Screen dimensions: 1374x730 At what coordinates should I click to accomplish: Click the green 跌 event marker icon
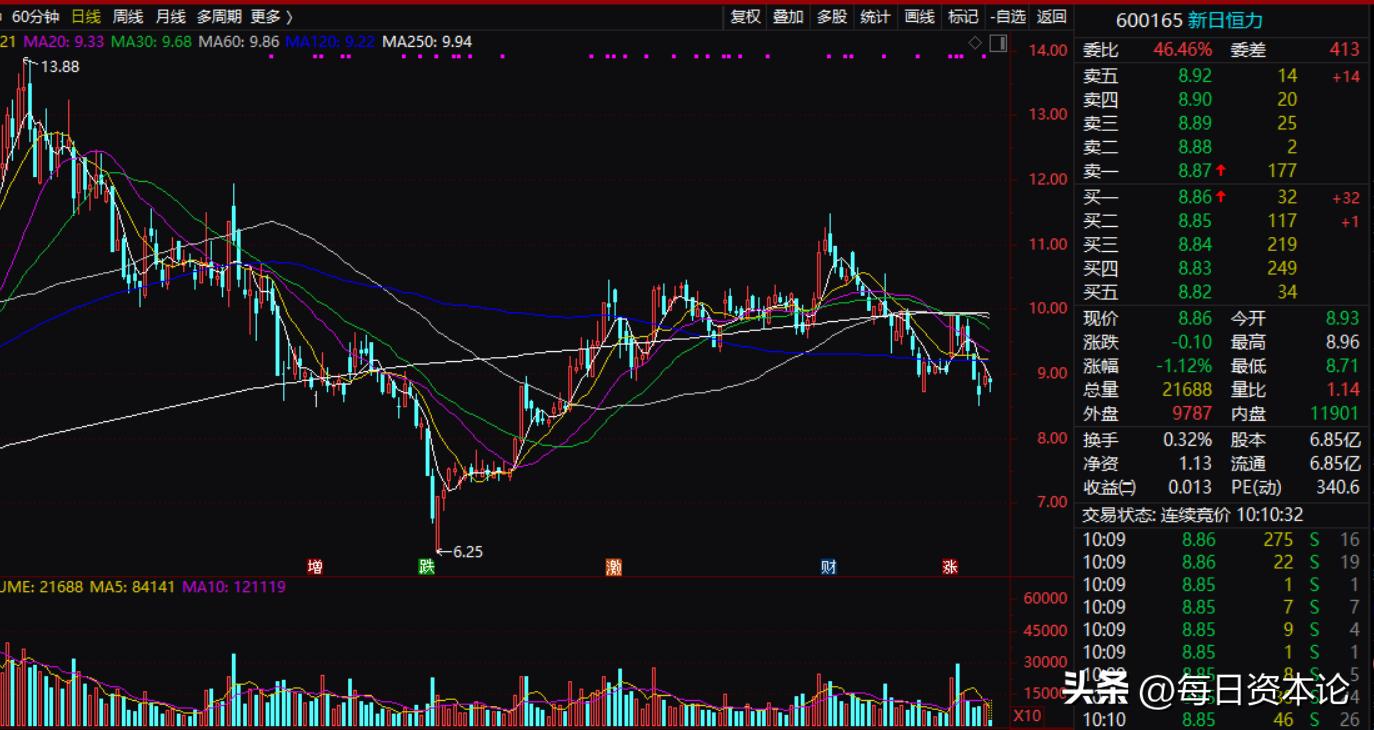[427, 567]
